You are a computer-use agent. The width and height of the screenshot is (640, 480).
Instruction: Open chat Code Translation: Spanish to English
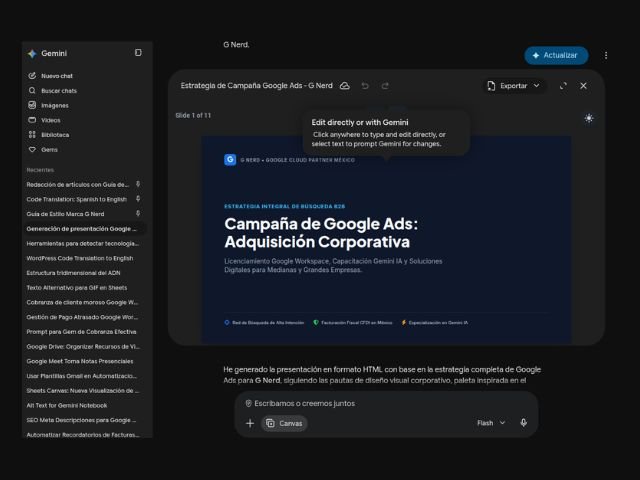(77, 199)
